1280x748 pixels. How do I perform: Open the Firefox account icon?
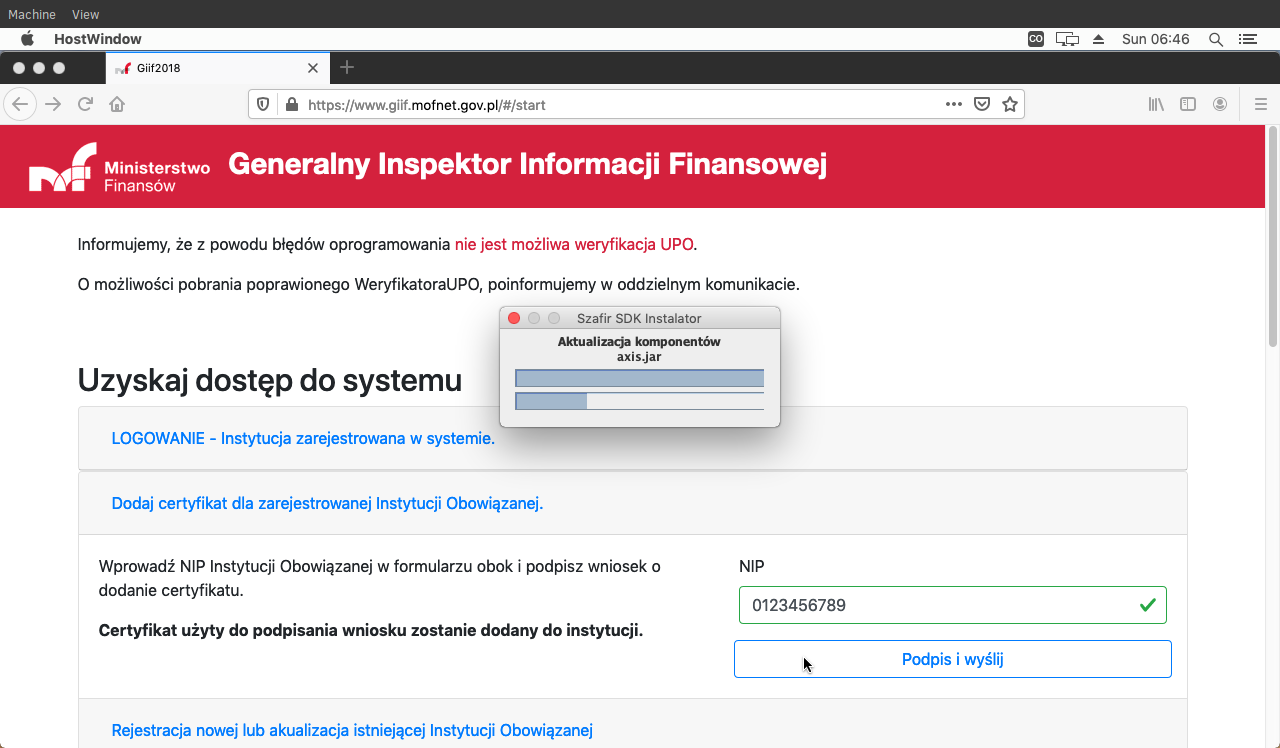point(1220,104)
